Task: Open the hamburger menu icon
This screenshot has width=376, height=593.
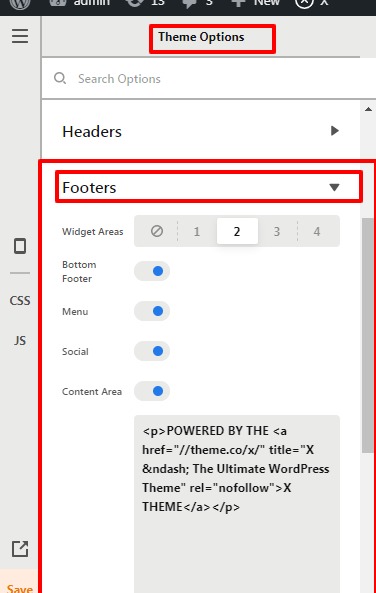Action: tap(20, 36)
